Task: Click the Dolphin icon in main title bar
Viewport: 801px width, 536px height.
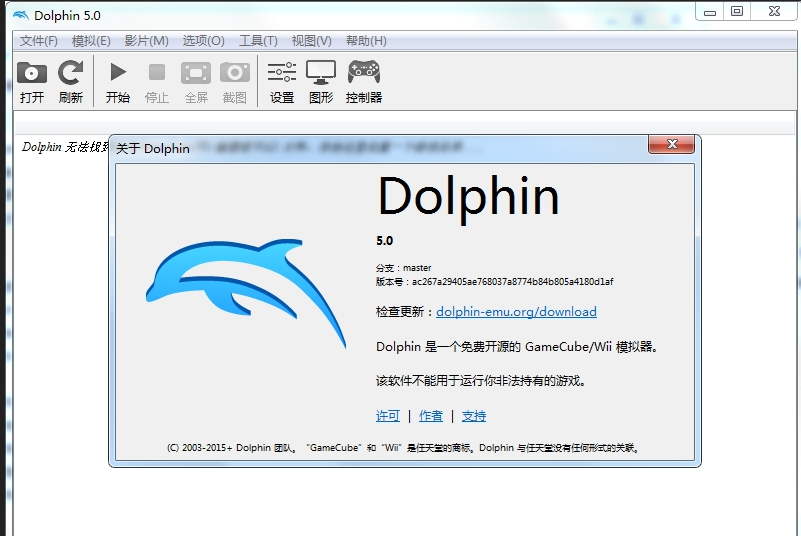Action: click(20, 15)
